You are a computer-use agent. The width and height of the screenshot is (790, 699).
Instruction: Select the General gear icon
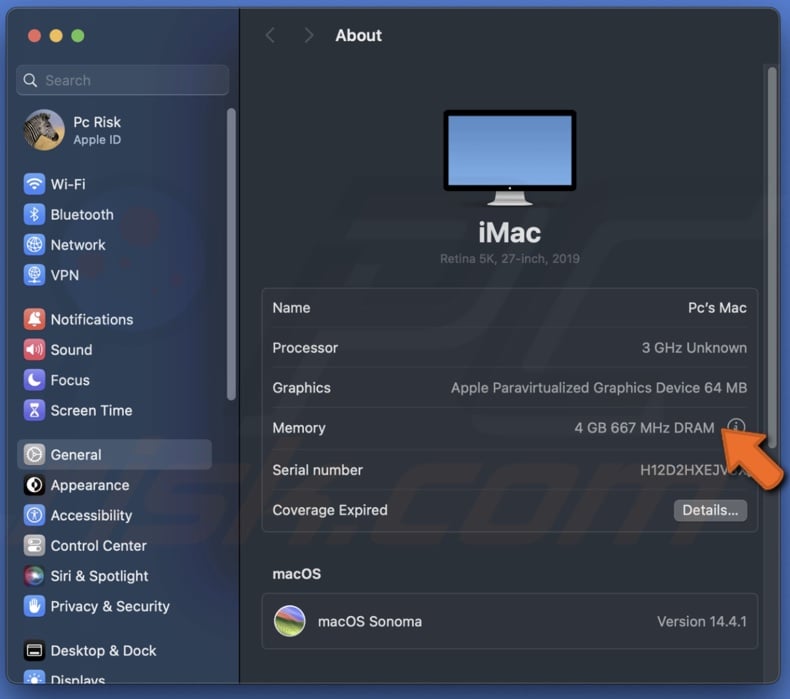pyautogui.click(x=34, y=454)
